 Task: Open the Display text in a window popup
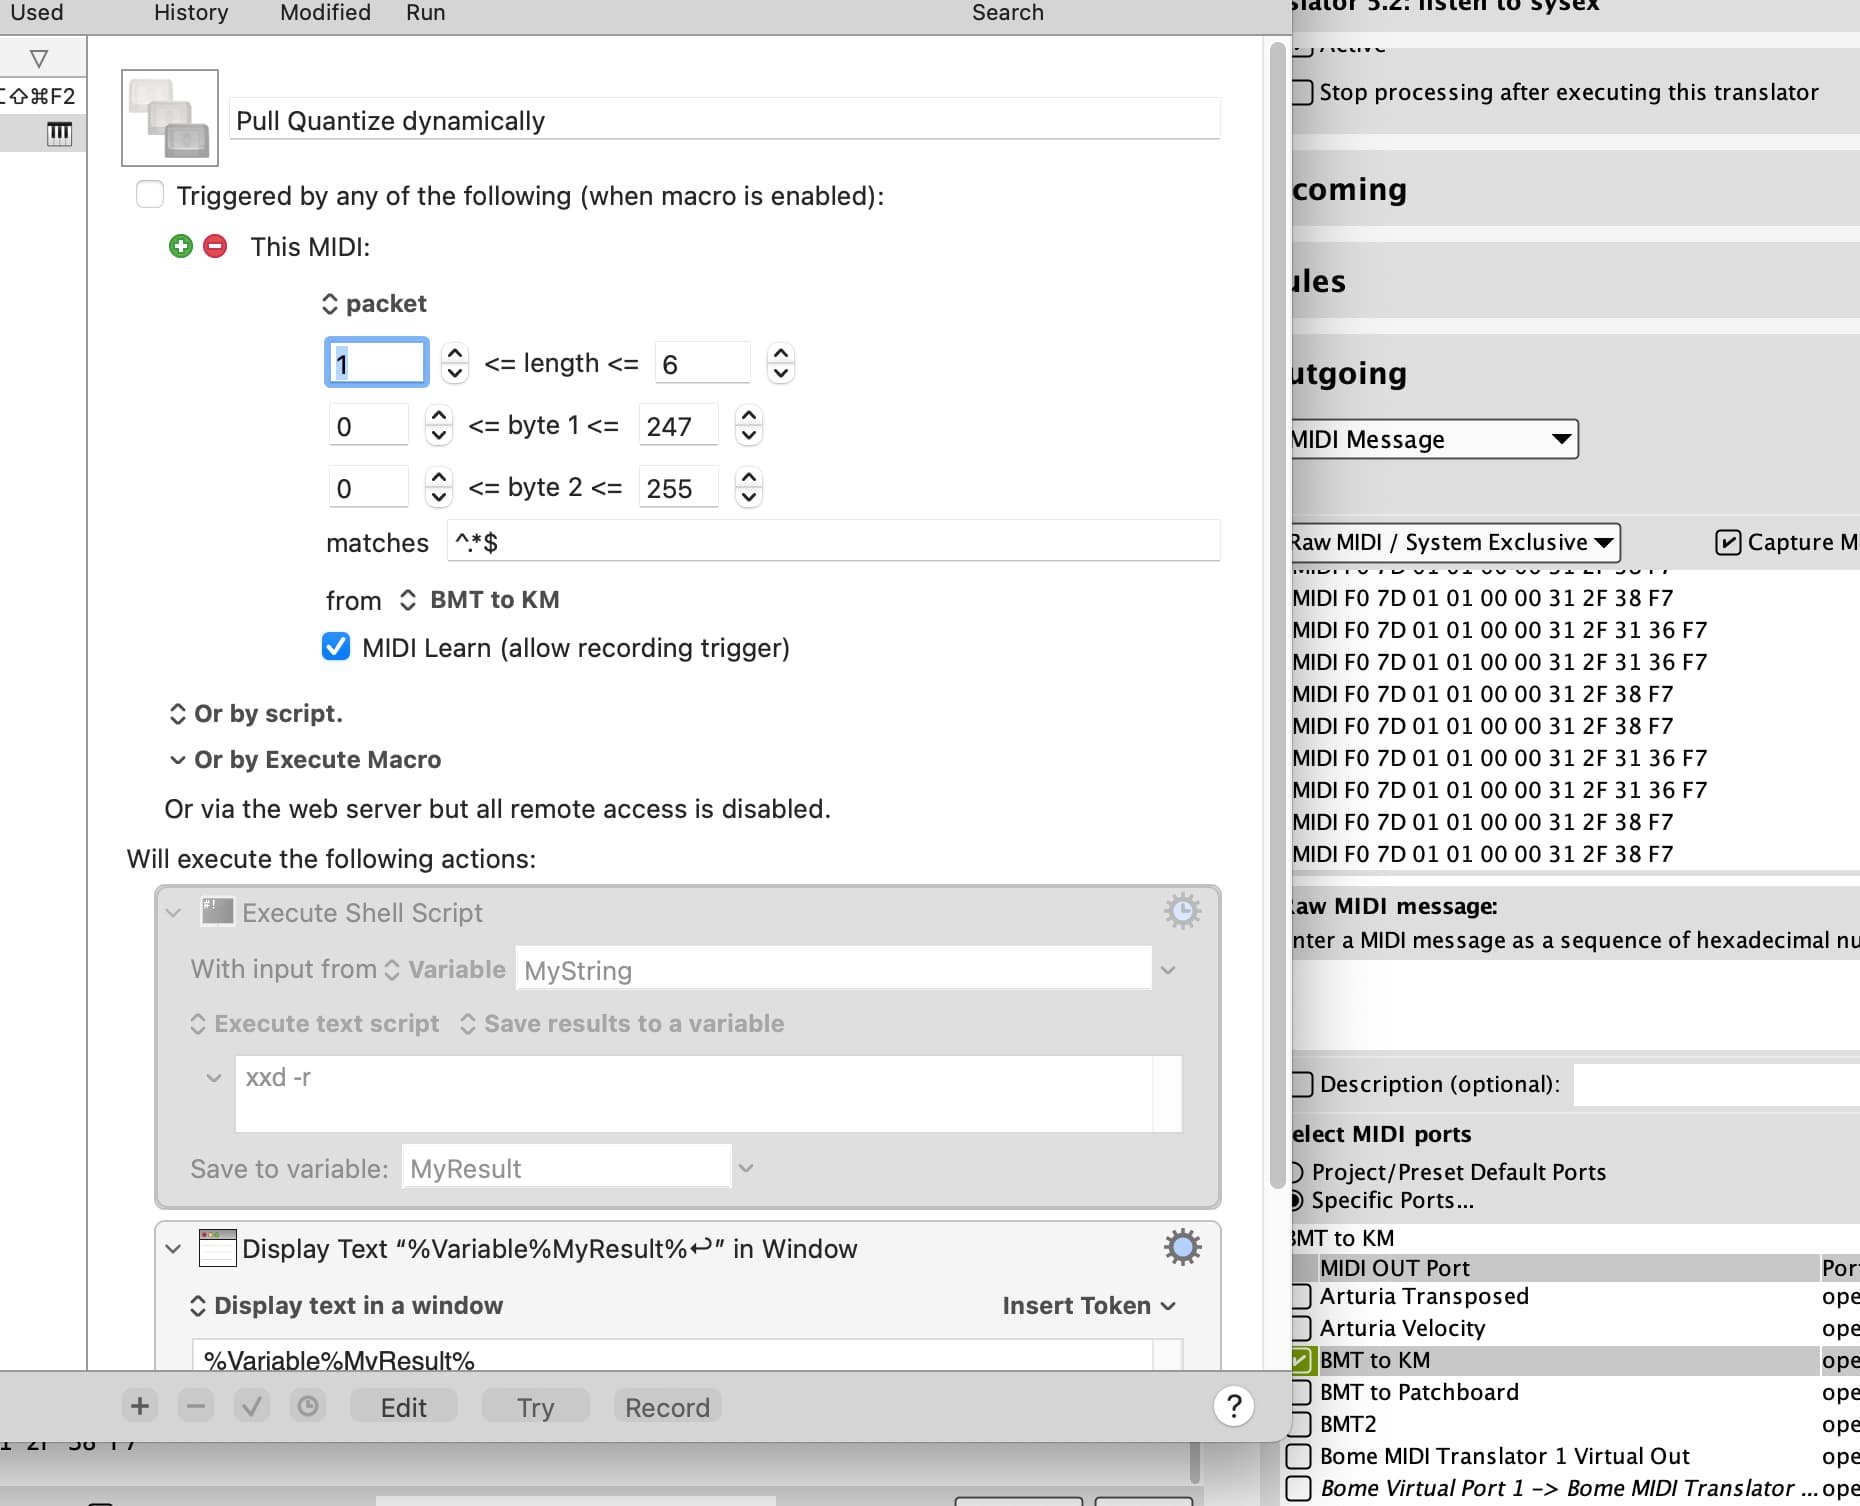click(x=346, y=1305)
